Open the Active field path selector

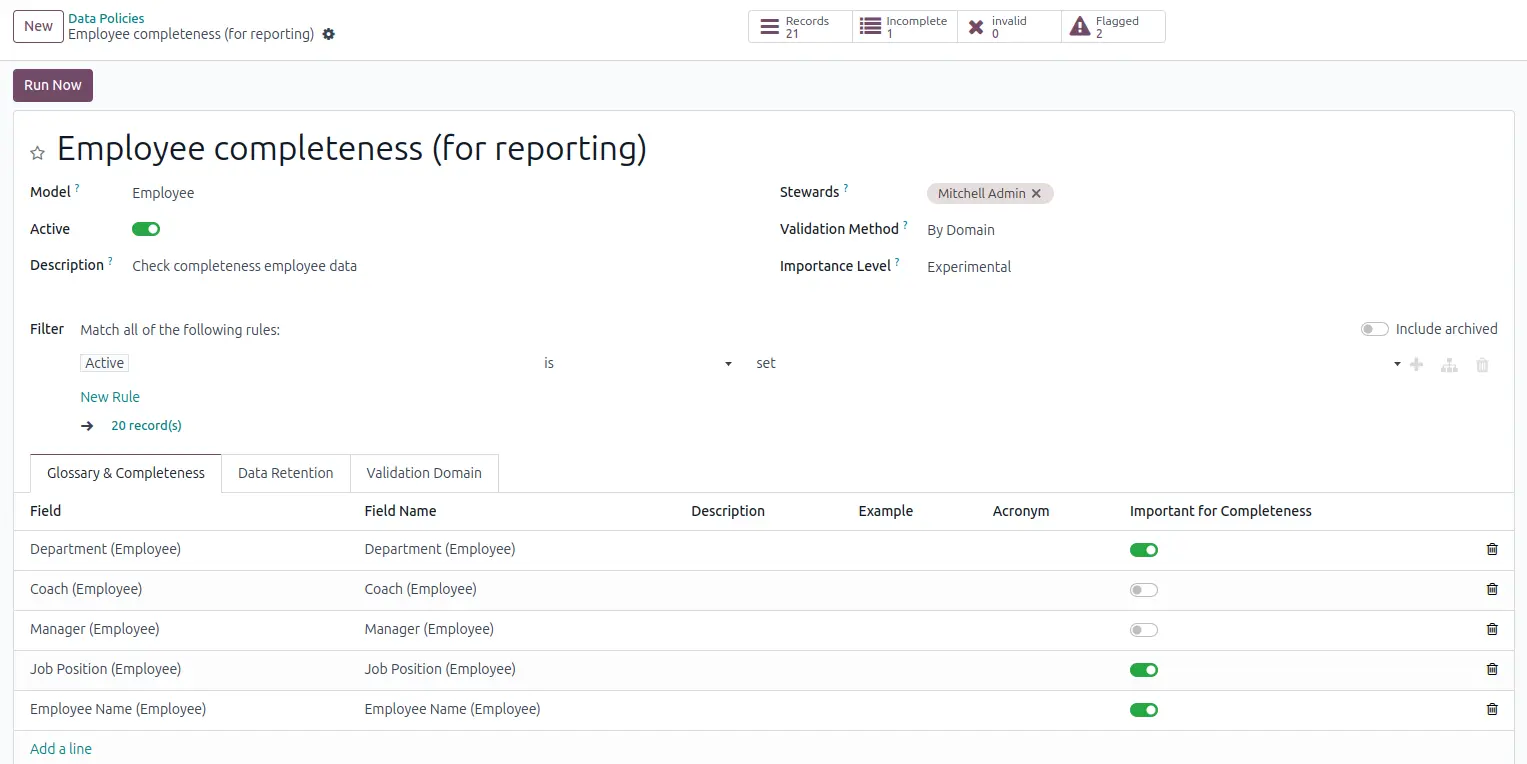point(105,364)
